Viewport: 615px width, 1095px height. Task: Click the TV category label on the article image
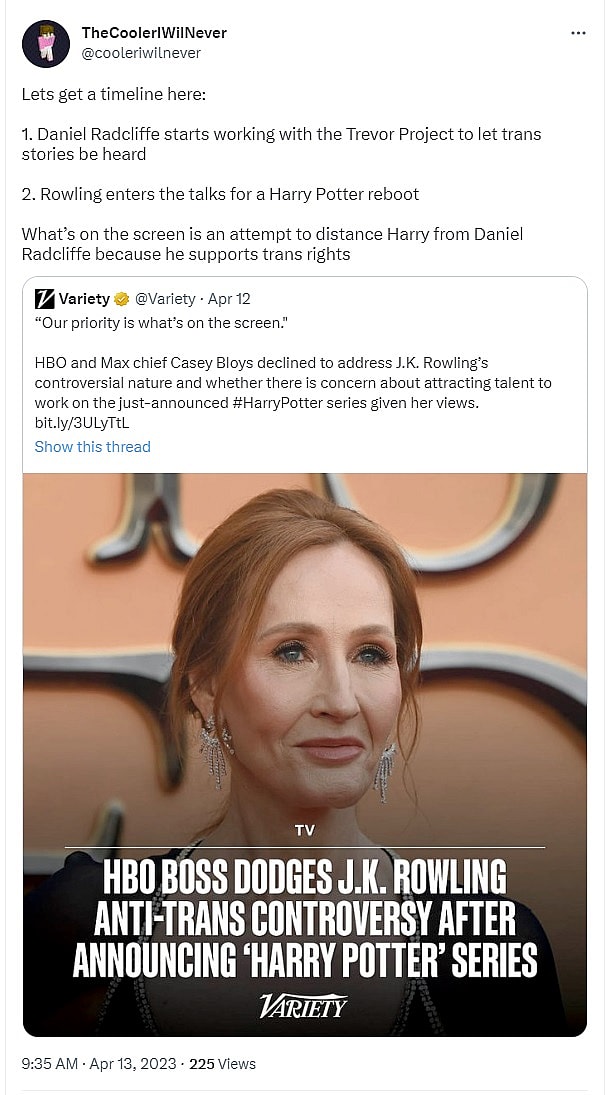pos(306,830)
